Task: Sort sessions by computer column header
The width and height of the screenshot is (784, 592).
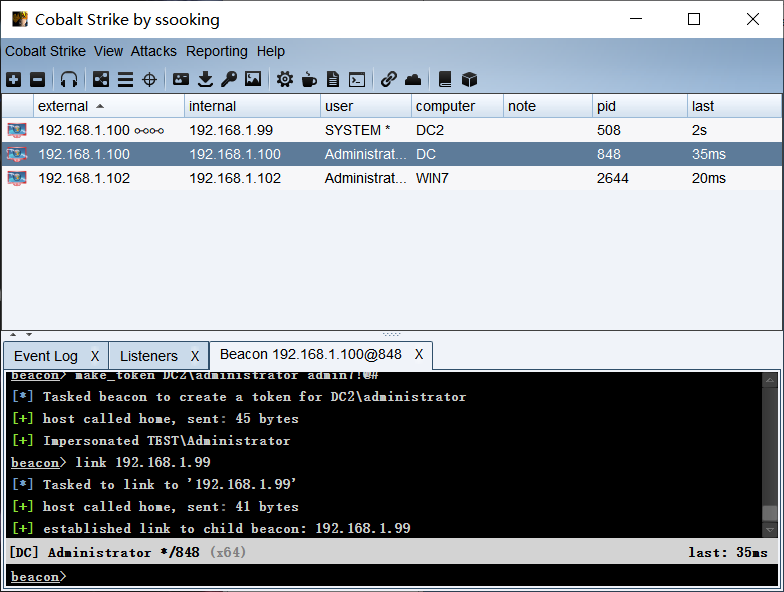Action: [458, 106]
